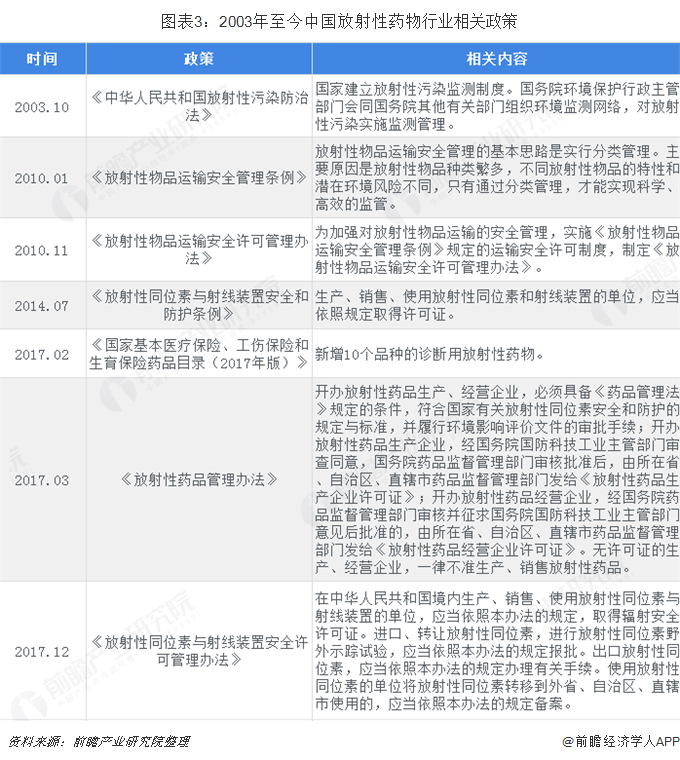Select the 政策 column header
Image resolution: width=680 pixels, height=760 pixels.
[198, 59]
